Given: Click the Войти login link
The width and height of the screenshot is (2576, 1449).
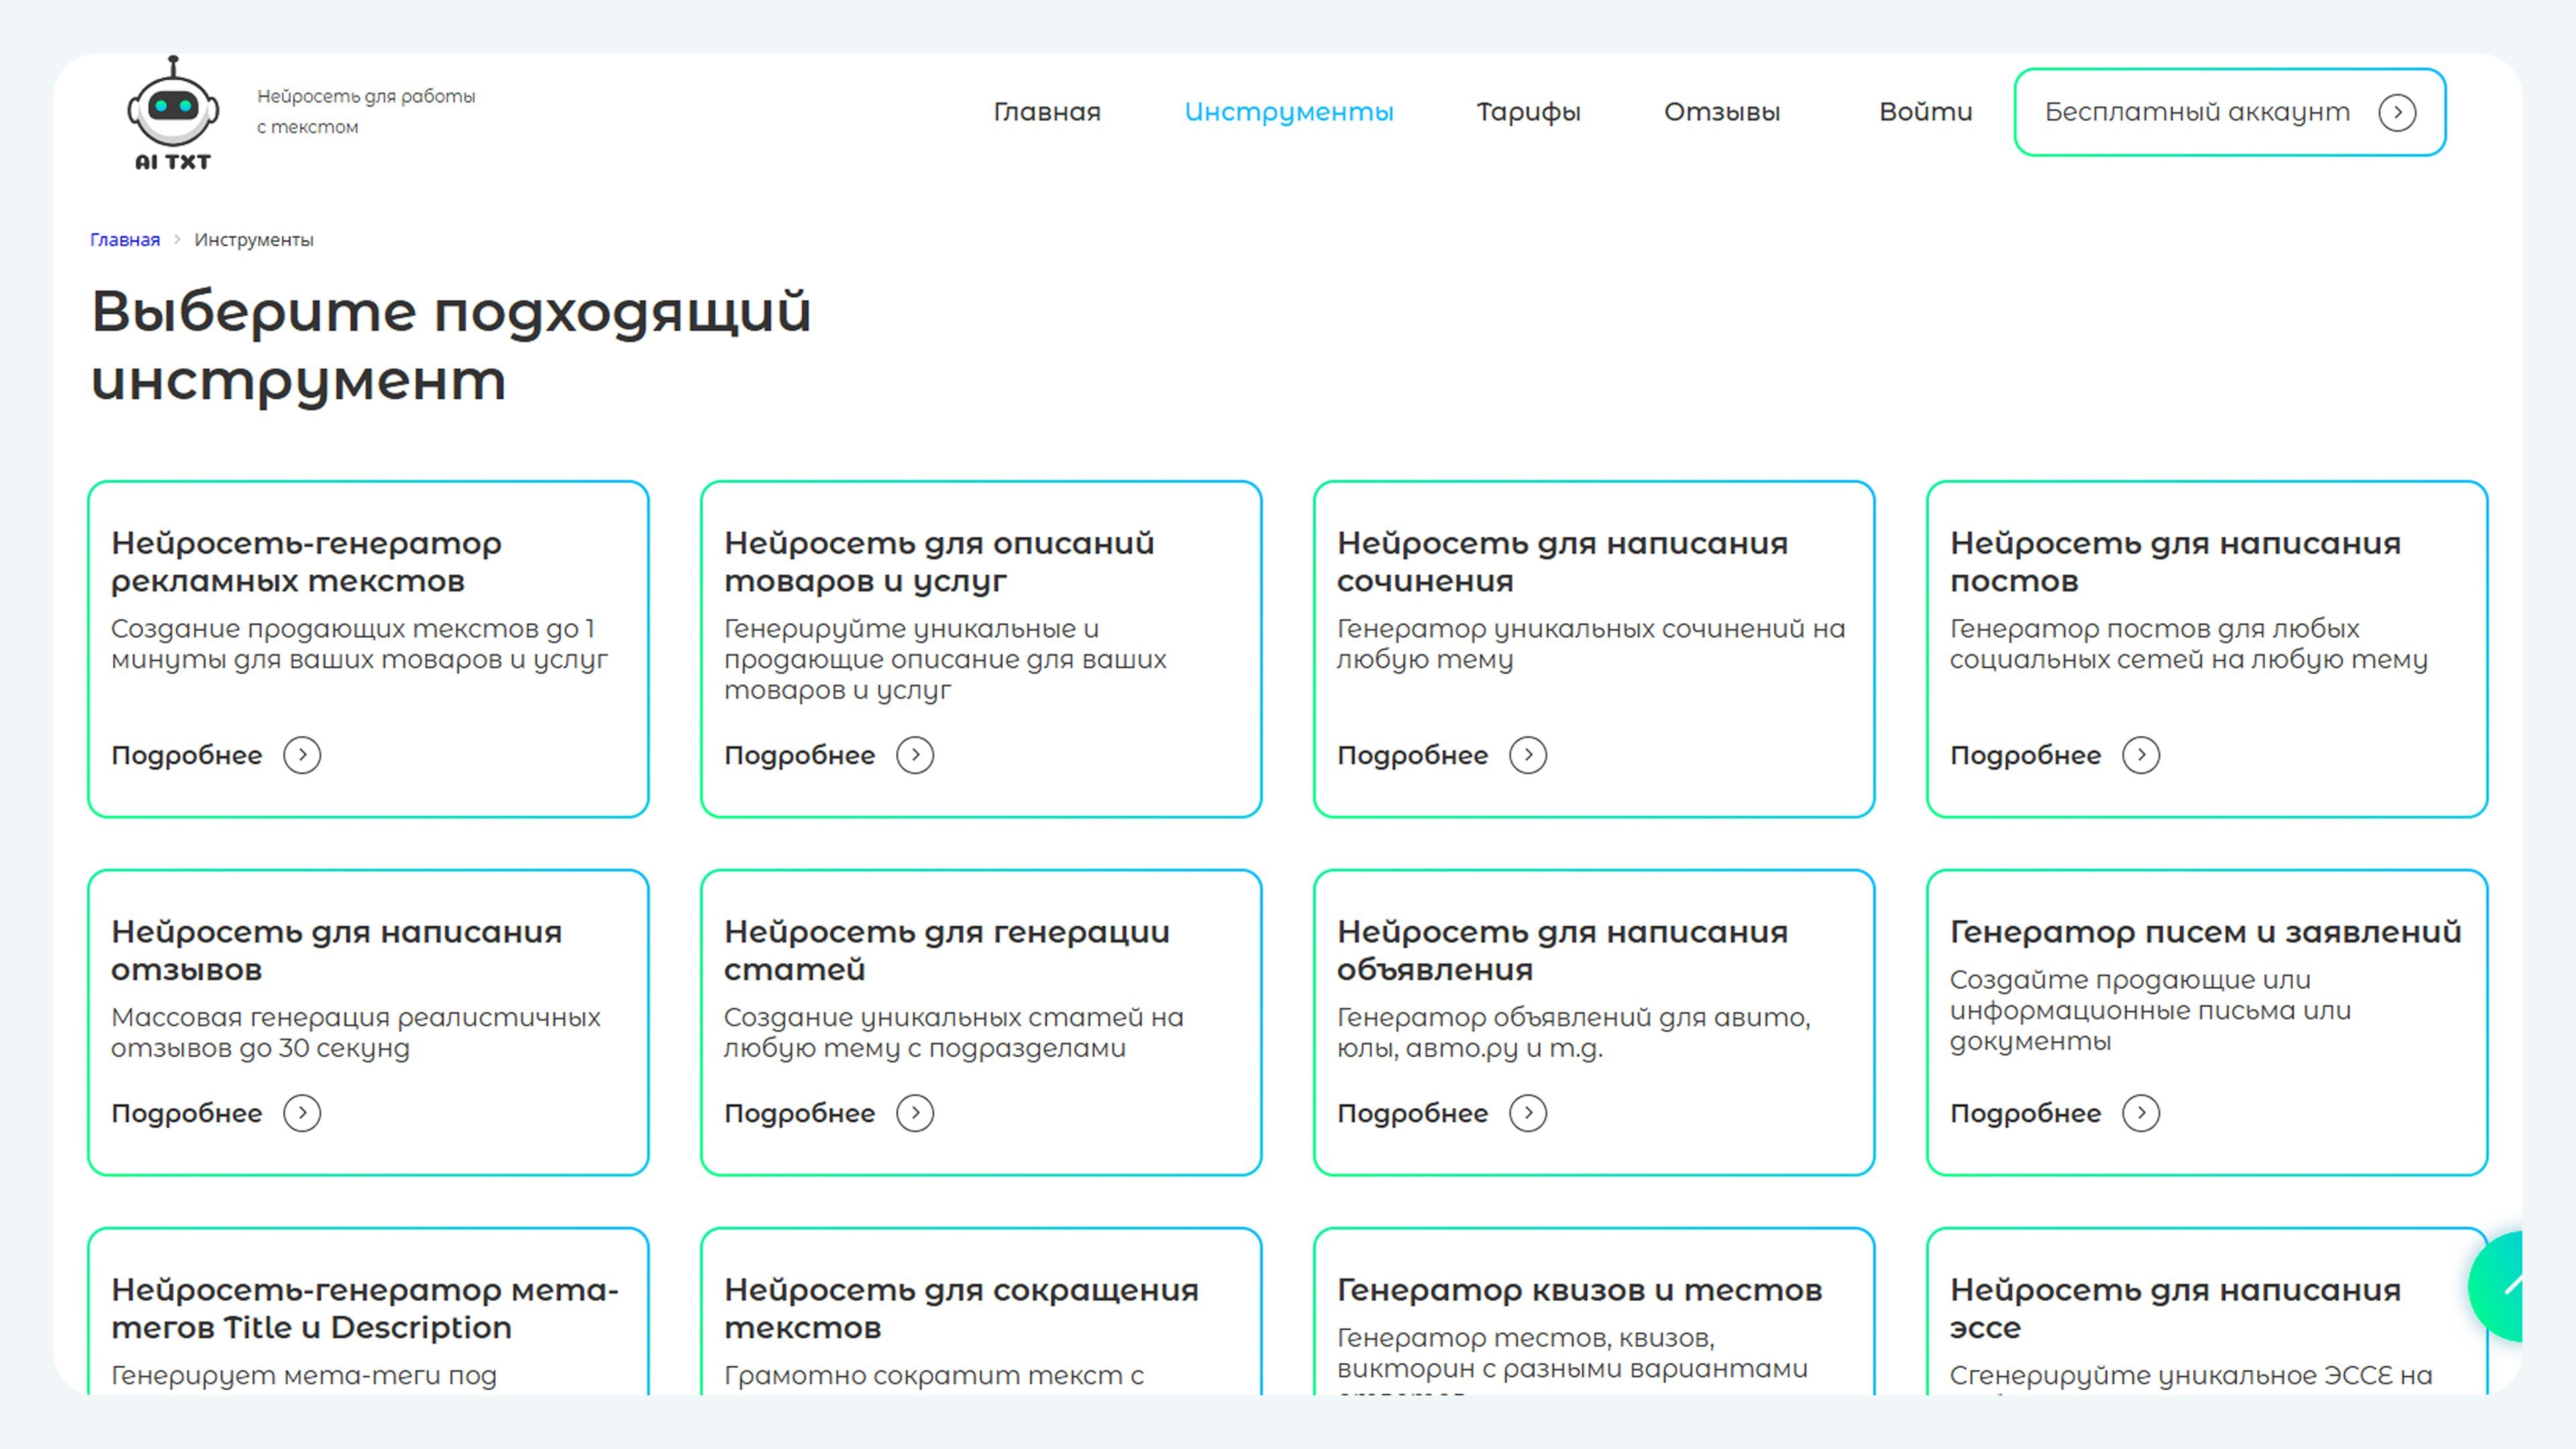Looking at the screenshot, I should coord(1925,112).
